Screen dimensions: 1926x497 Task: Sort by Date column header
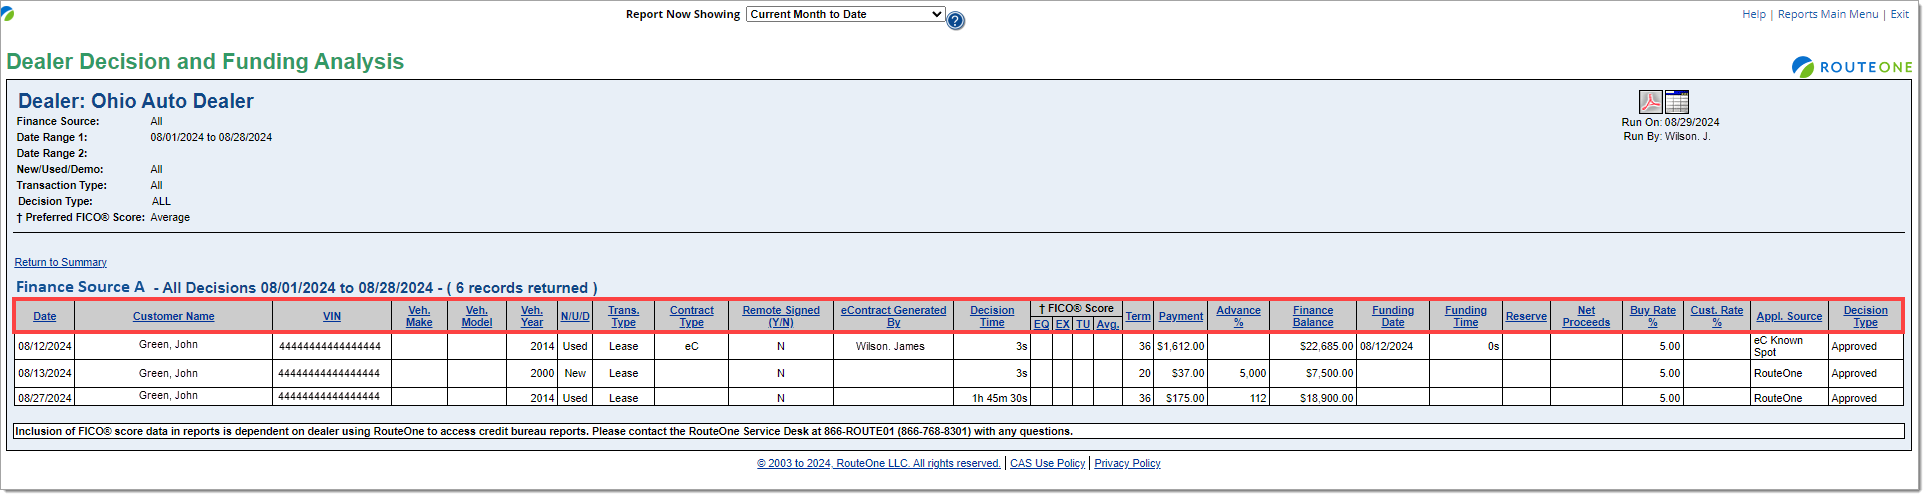pos(45,316)
